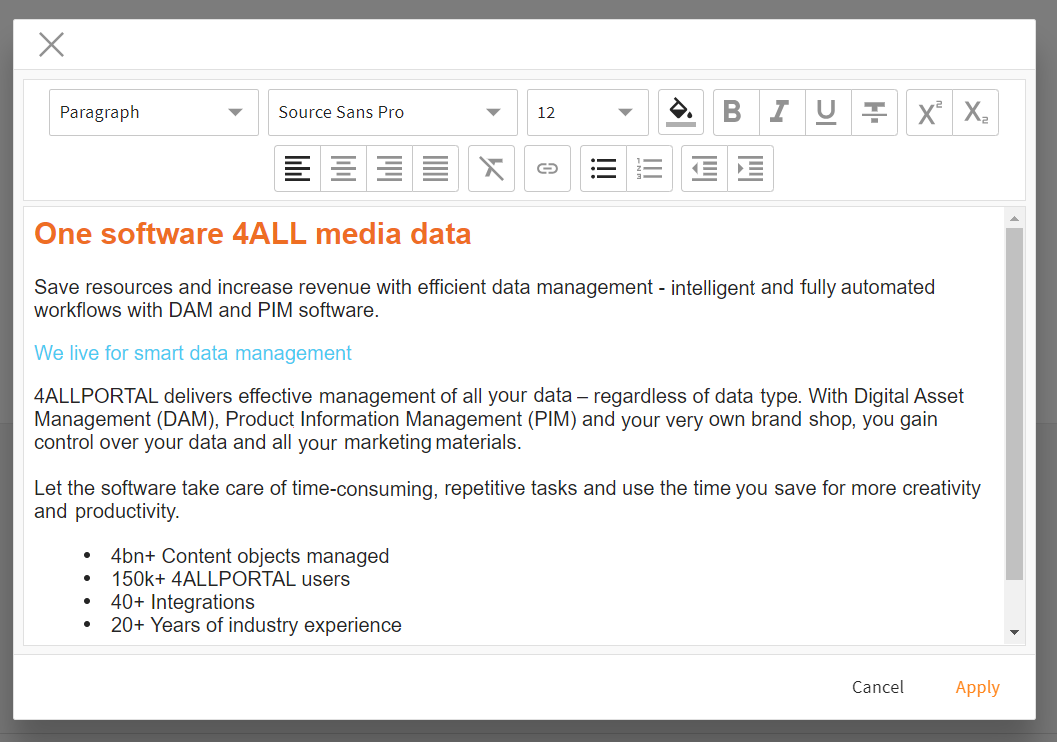
Task: Open the fill color bucket picker
Action: coord(681,113)
